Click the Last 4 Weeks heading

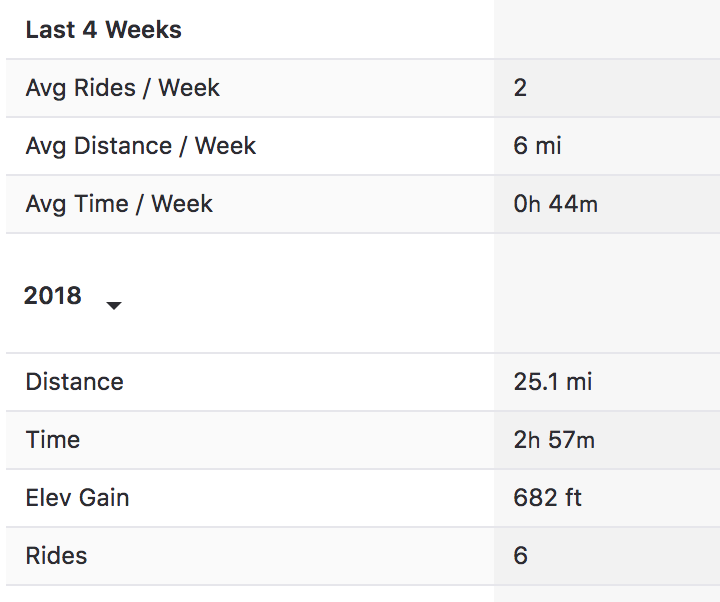pos(104,30)
